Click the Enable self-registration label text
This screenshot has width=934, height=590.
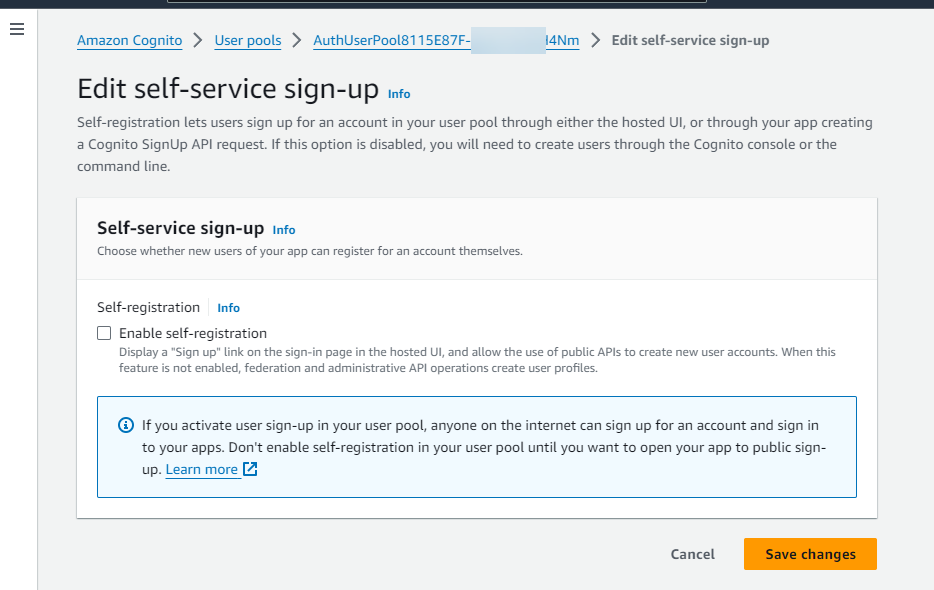pos(193,333)
